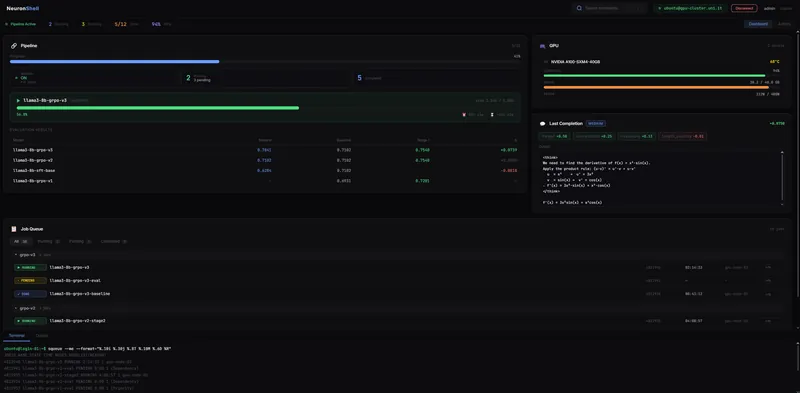Open the admin user menu

tap(769, 8)
